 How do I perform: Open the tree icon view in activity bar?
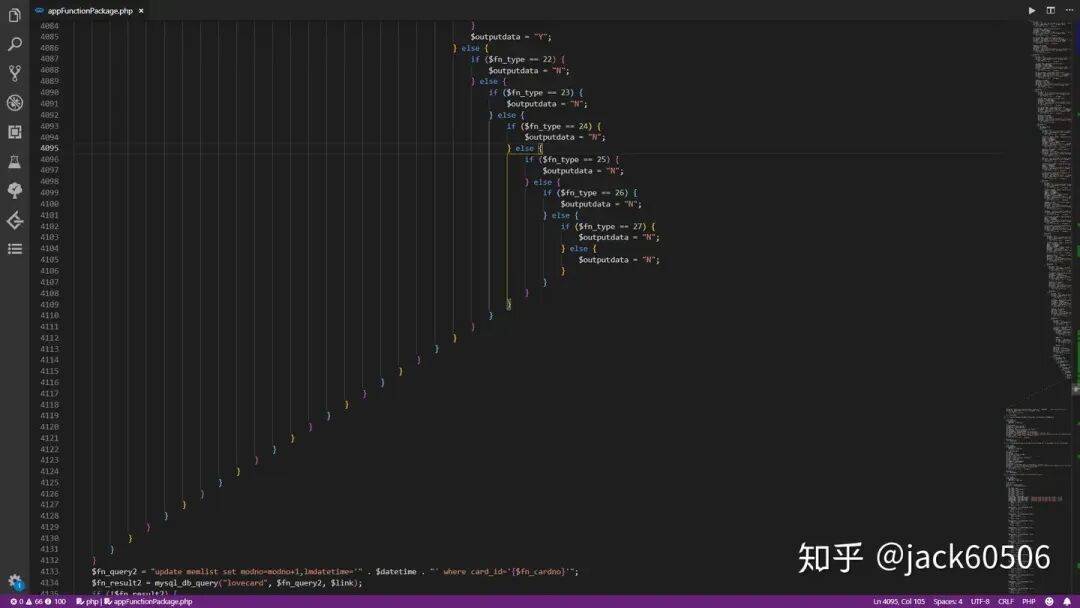click(x=14, y=191)
